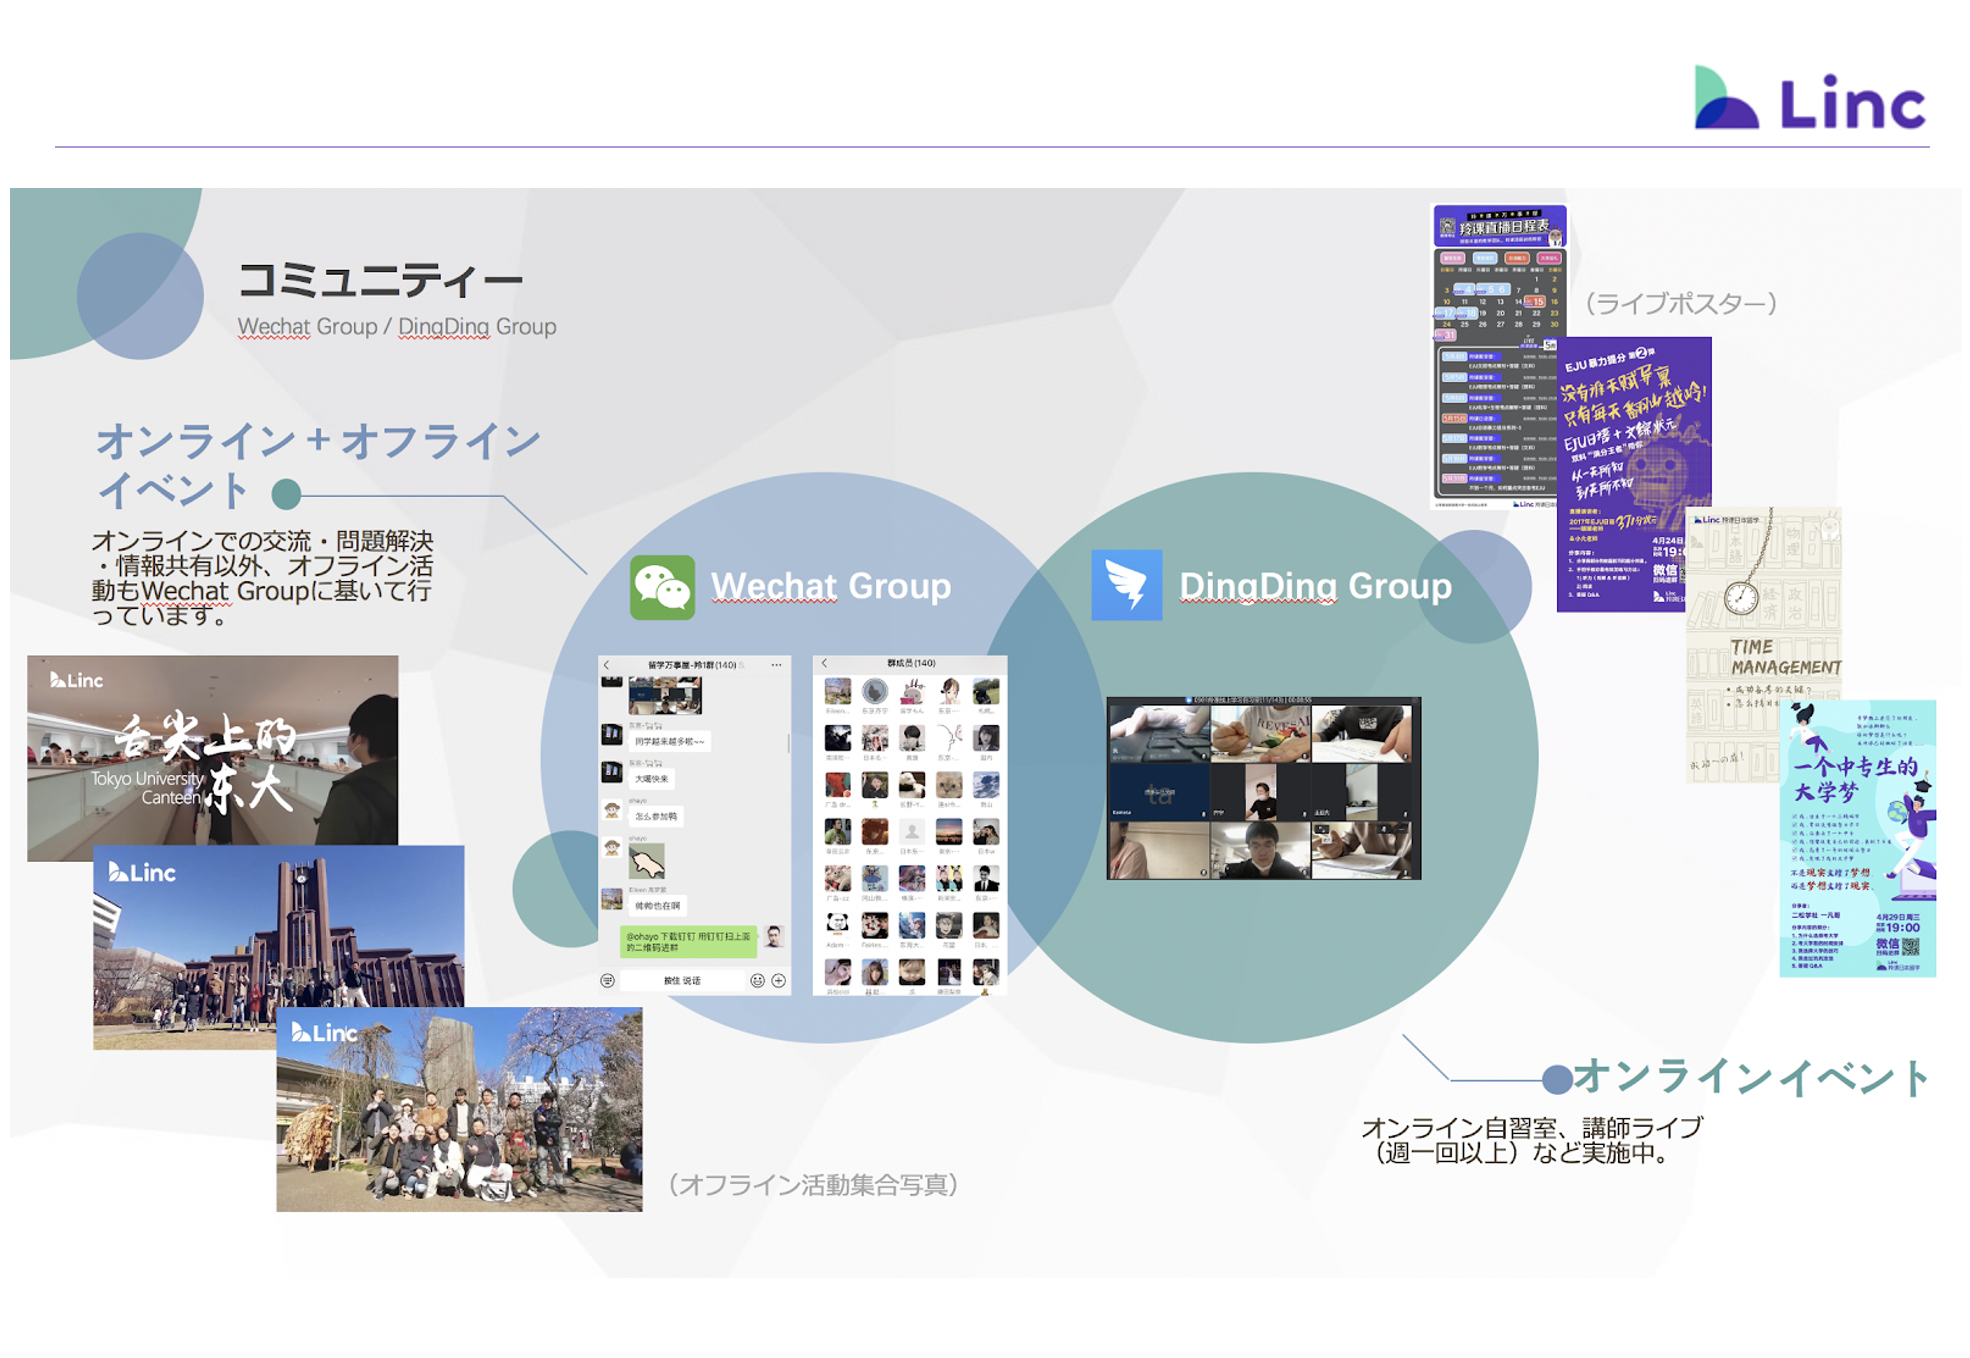The width and height of the screenshot is (1970, 1358).
Task: Click the 留学万事屋 group chat title
Action: [692, 665]
